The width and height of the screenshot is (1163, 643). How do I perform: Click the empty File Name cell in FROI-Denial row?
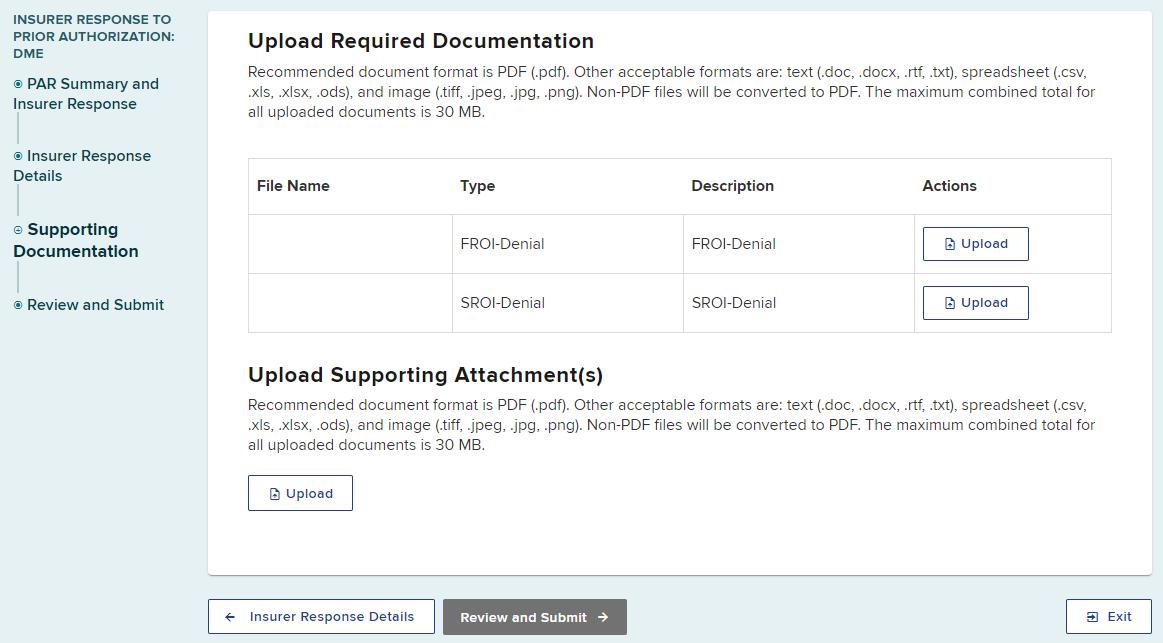point(349,243)
